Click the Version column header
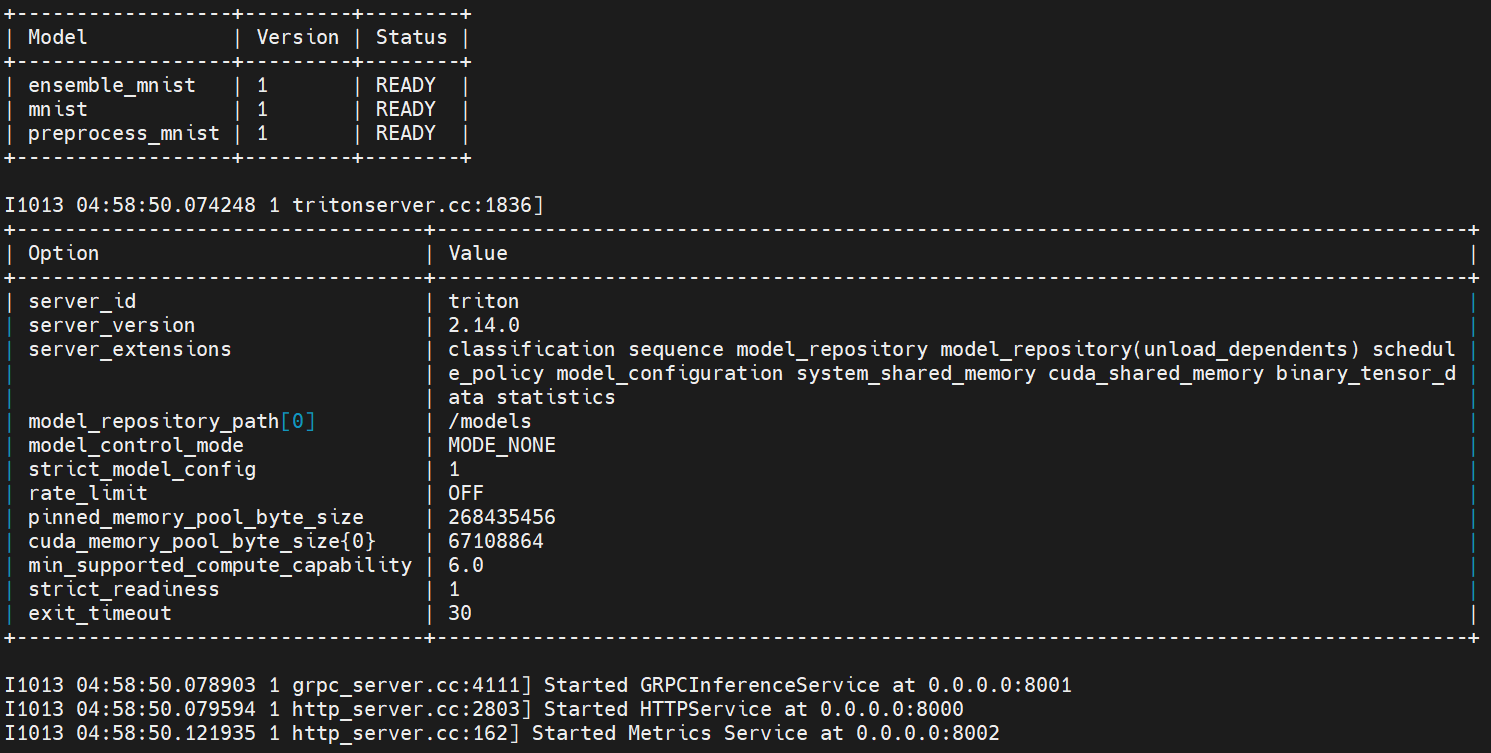The width and height of the screenshot is (1491, 753). coord(297,37)
